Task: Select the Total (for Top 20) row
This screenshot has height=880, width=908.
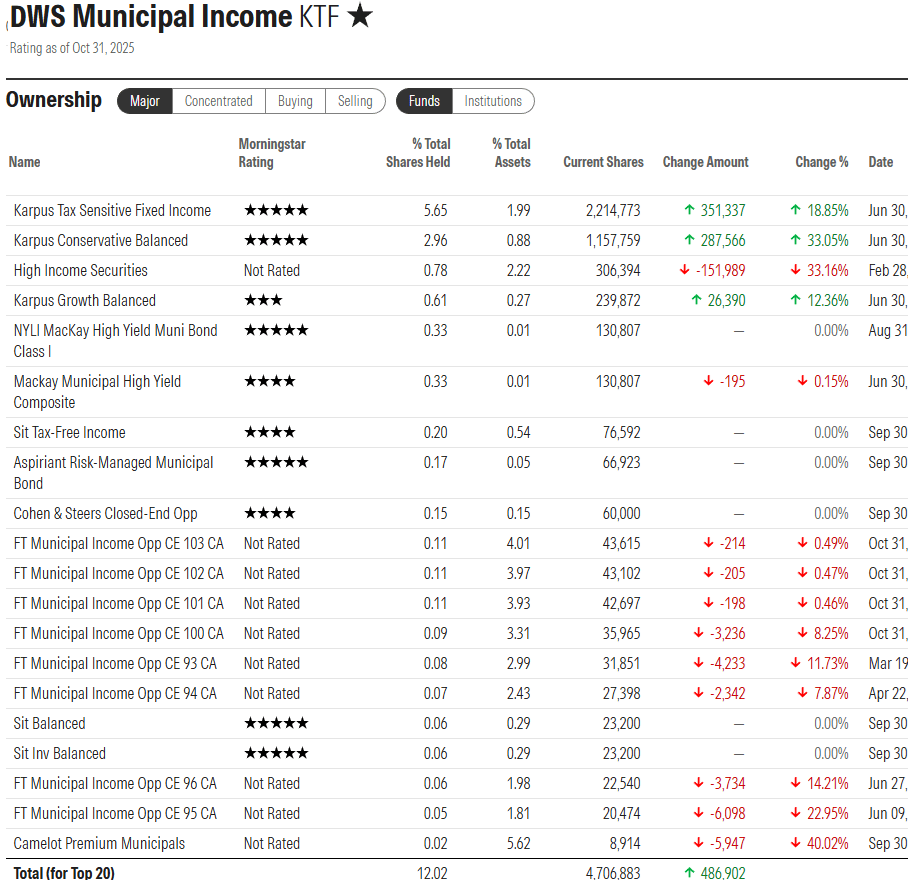Action: pos(64,872)
